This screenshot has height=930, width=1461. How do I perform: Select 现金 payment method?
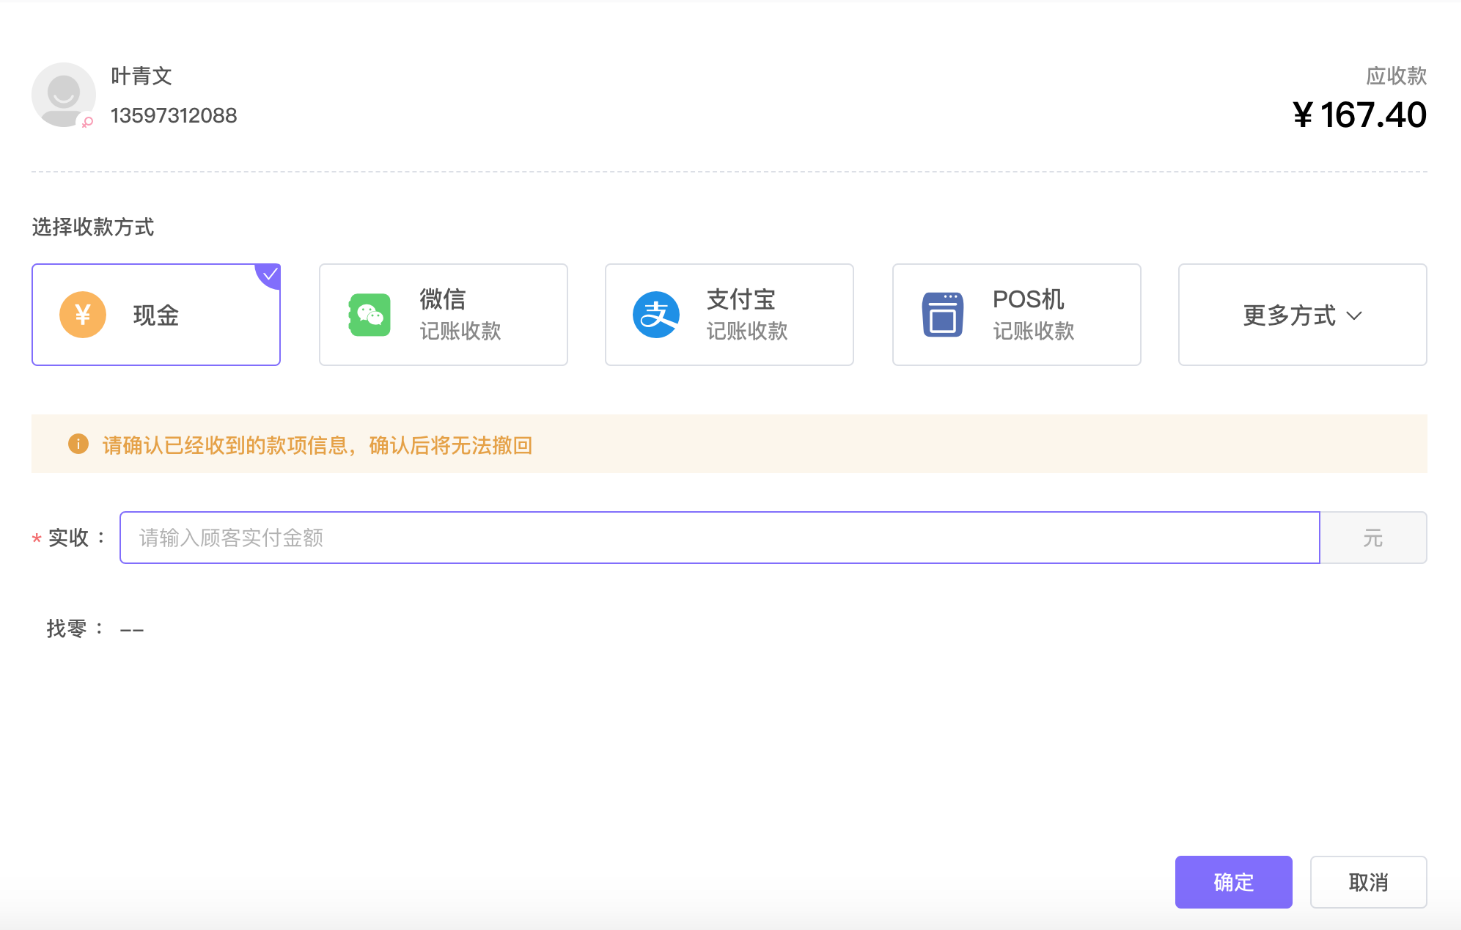(x=156, y=314)
